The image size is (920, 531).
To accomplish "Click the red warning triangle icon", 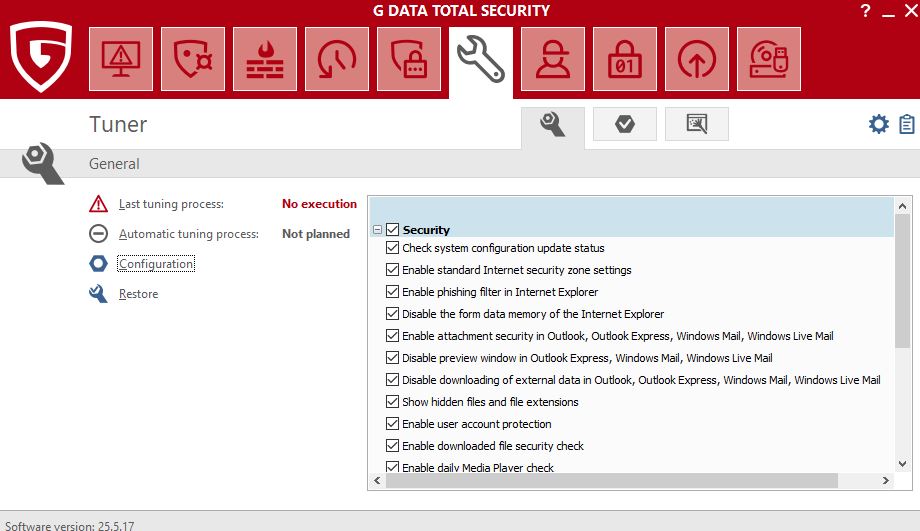I will [x=99, y=204].
